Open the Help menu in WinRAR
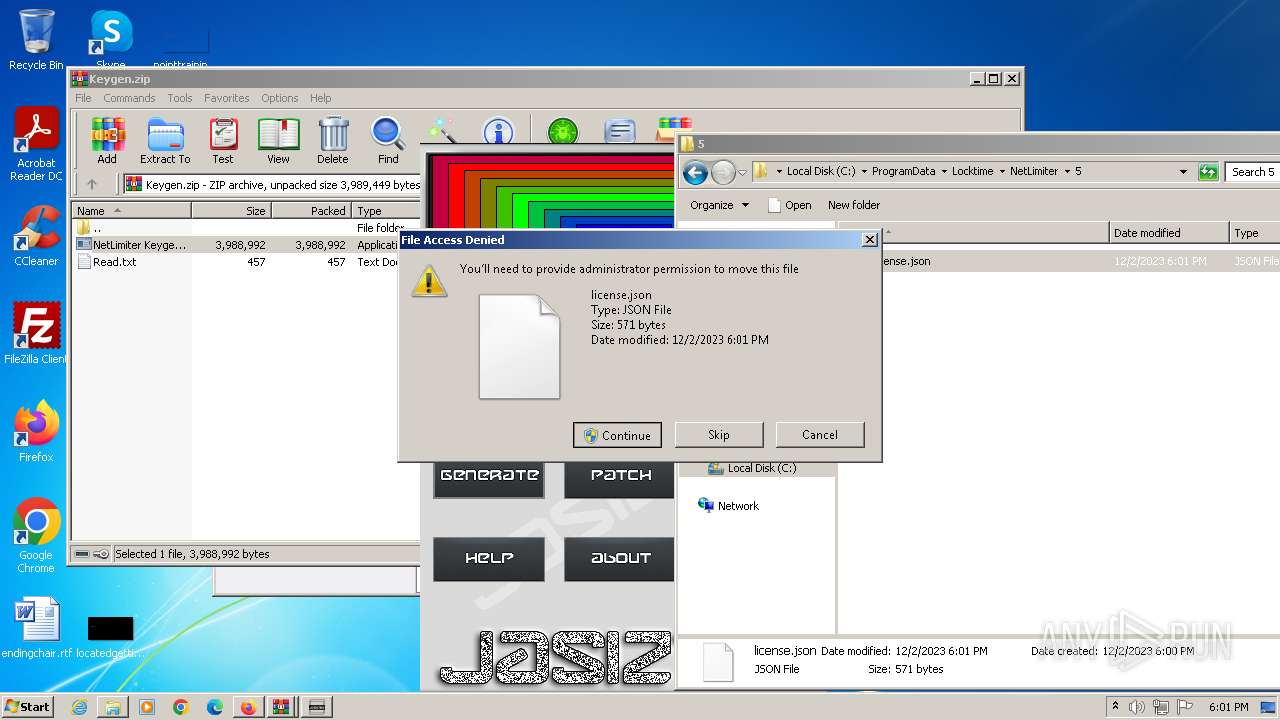This screenshot has height=720, width=1280. pos(320,98)
